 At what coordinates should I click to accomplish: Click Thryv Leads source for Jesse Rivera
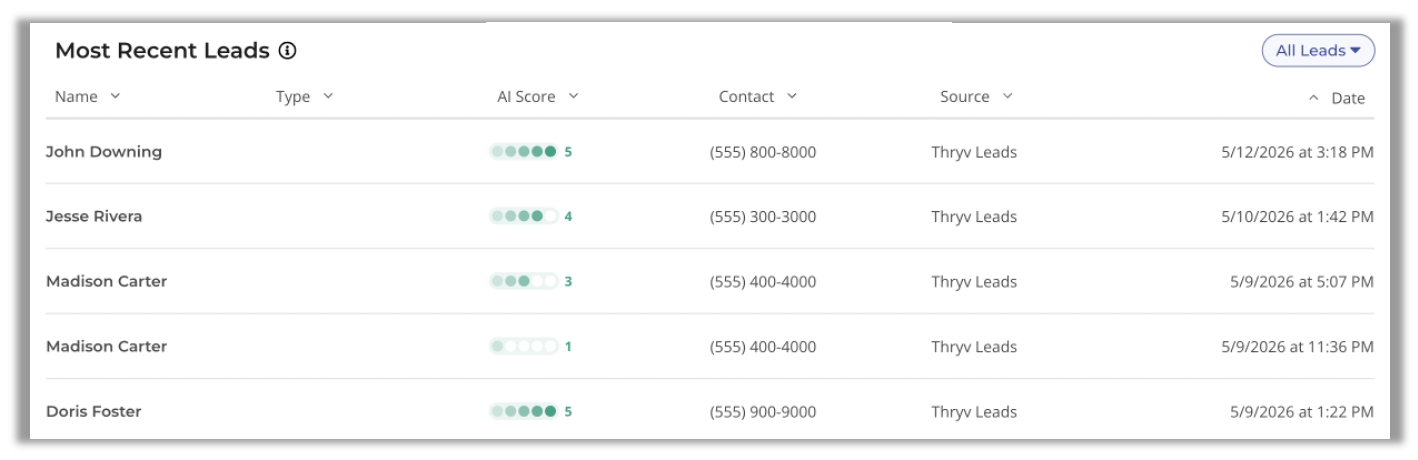click(974, 217)
